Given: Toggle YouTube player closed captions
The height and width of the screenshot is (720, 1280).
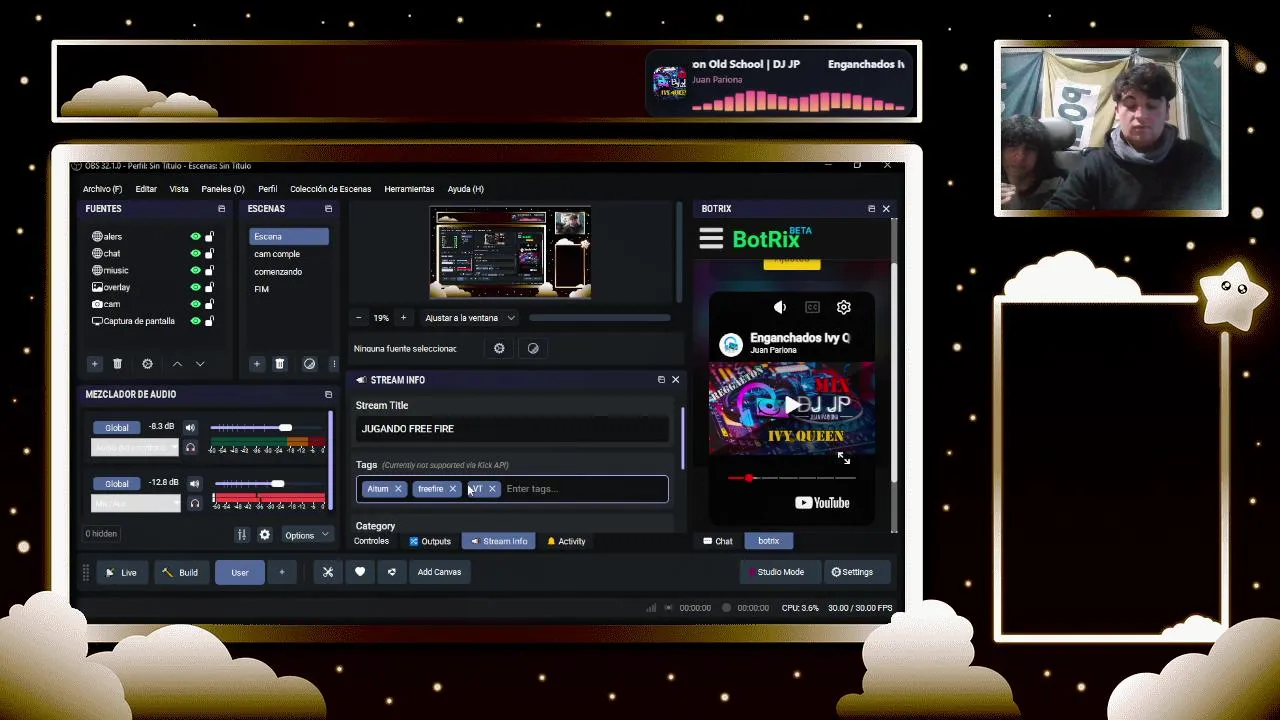Looking at the screenshot, I should tap(812, 307).
